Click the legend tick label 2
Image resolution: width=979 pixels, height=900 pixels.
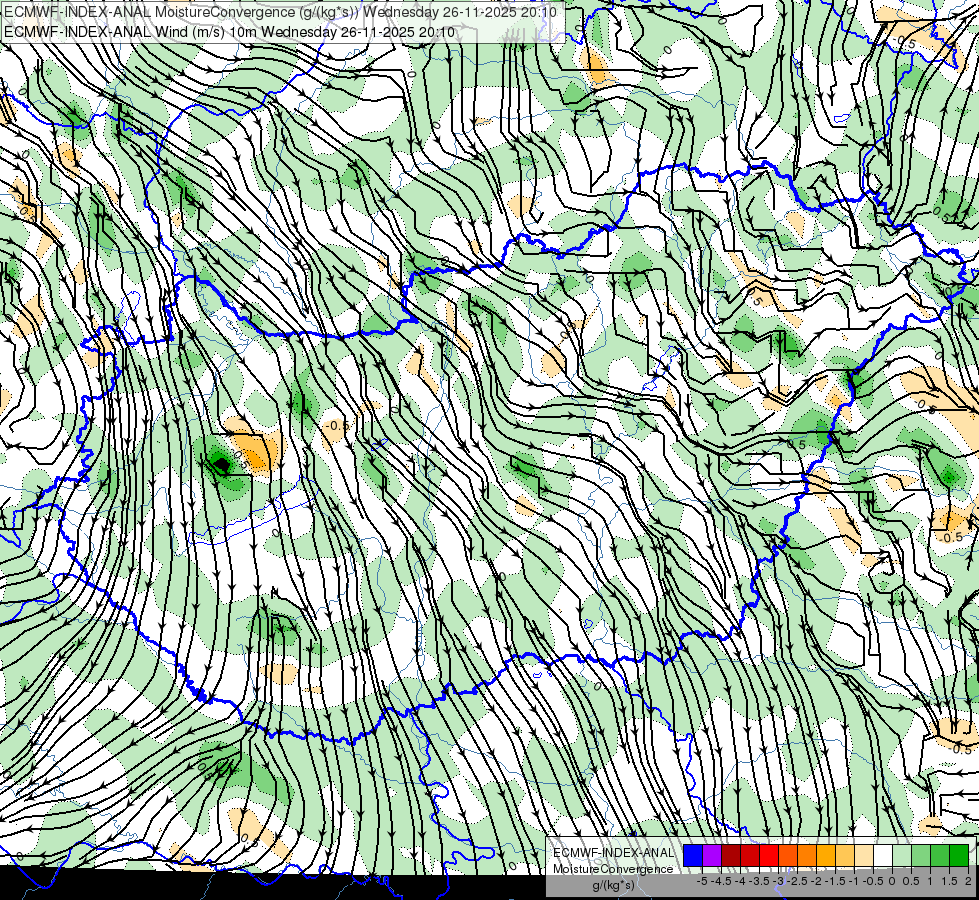(x=968, y=881)
